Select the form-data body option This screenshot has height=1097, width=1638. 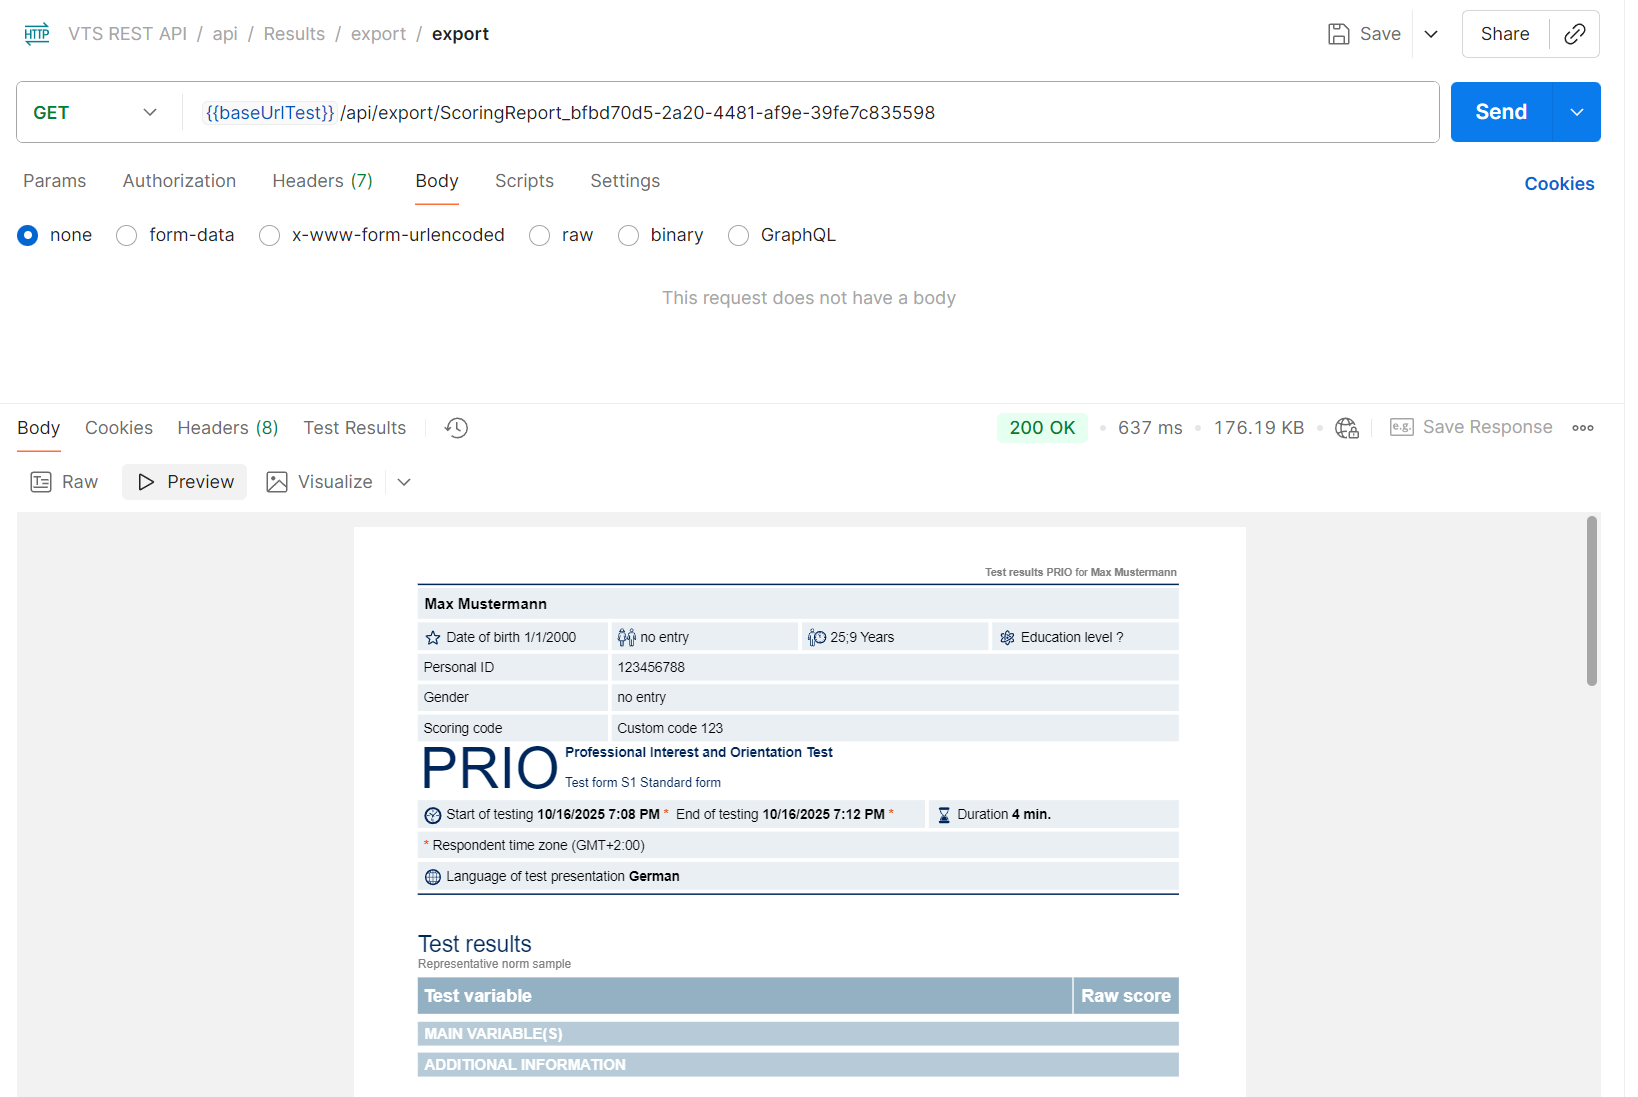pyautogui.click(x=127, y=235)
